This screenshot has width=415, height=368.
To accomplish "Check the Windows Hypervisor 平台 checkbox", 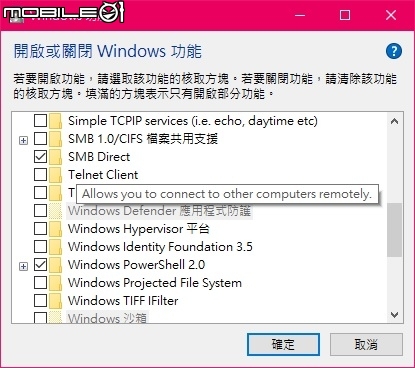I will click(x=40, y=228).
